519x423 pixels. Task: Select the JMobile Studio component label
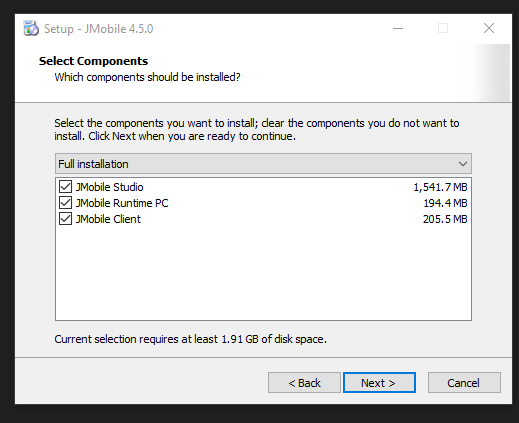[109, 187]
